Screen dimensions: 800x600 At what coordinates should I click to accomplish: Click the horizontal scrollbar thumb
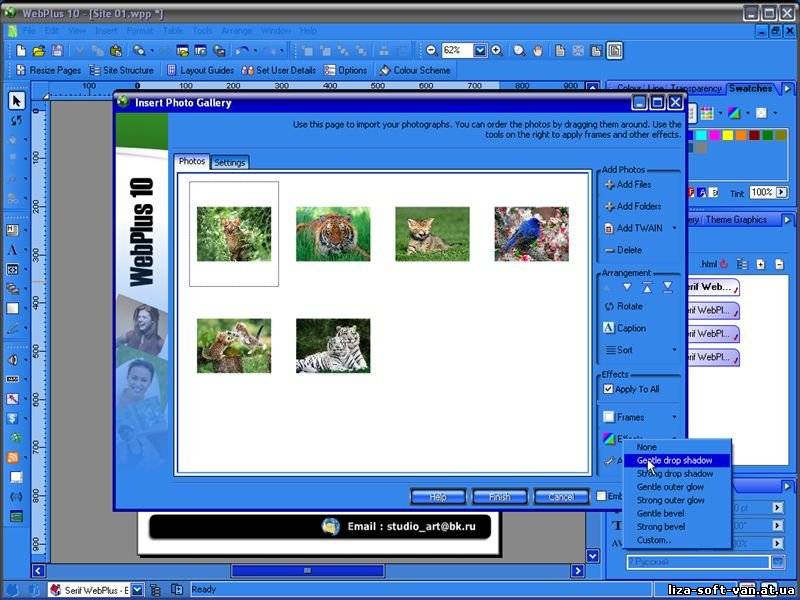308,570
